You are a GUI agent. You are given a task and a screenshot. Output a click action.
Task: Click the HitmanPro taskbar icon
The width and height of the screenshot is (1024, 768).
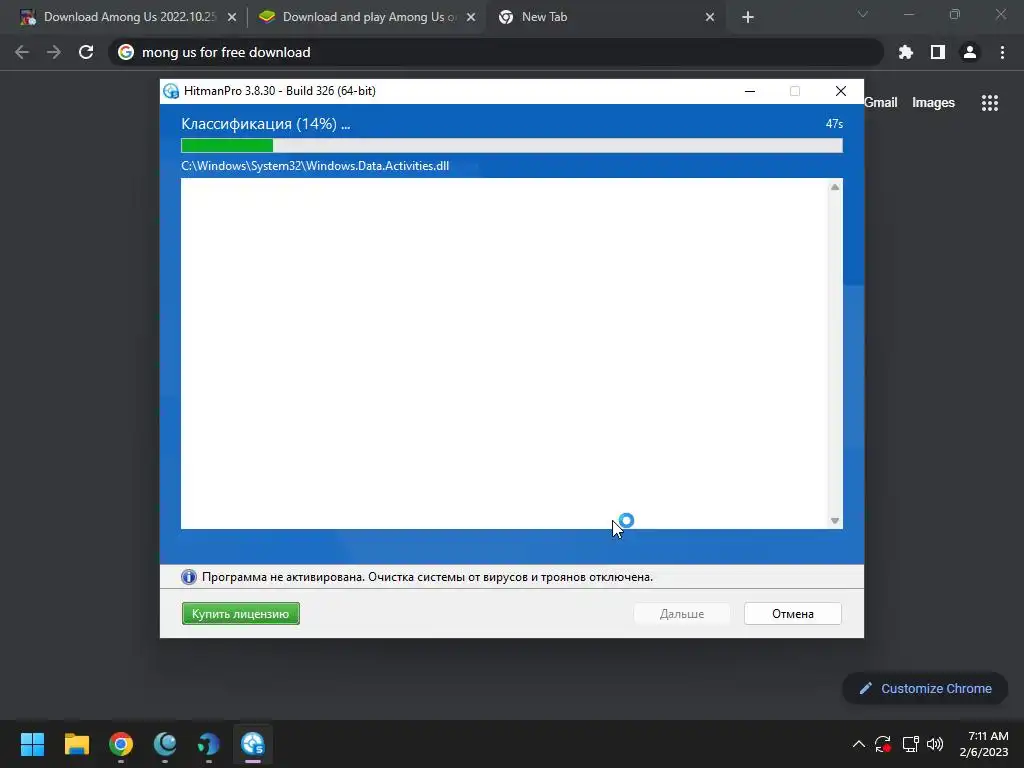click(x=253, y=744)
